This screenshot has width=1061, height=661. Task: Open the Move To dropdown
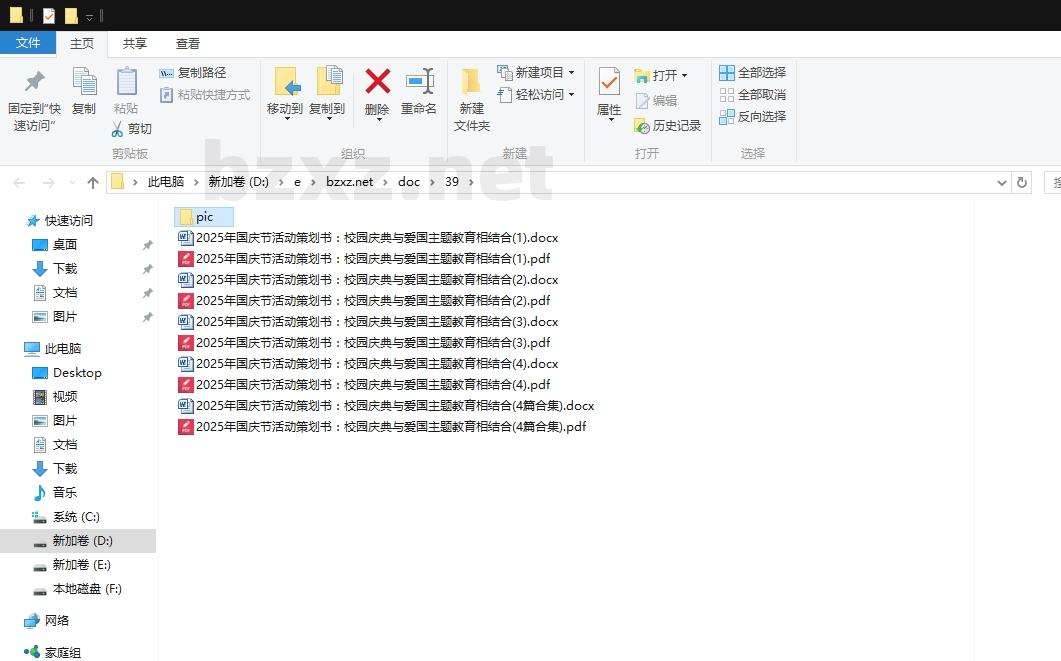[285, 118]
